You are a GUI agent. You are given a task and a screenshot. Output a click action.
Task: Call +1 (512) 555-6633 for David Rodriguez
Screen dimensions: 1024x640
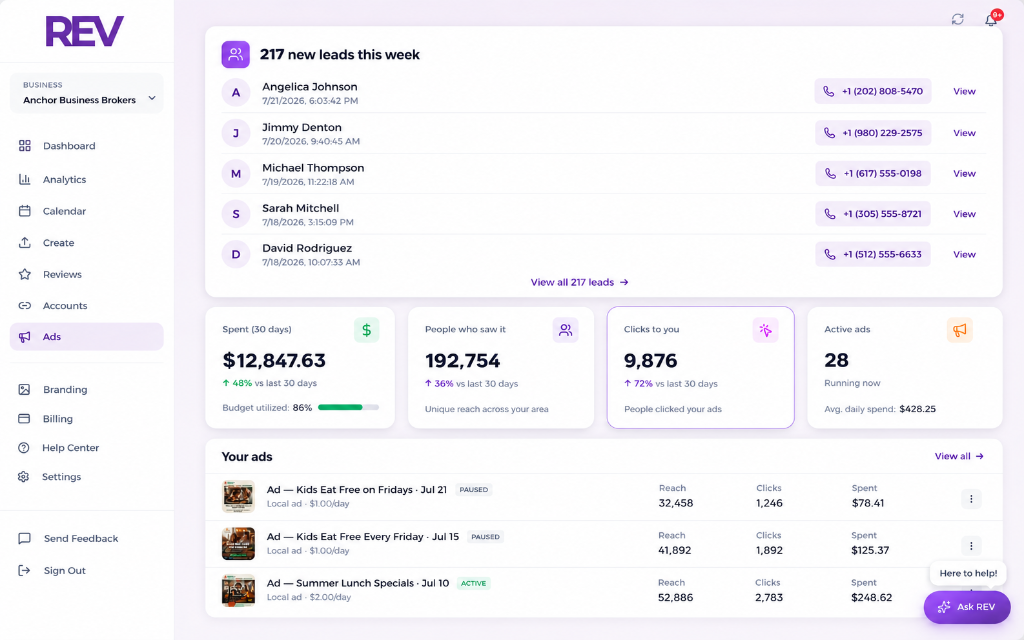coord(872,255)
